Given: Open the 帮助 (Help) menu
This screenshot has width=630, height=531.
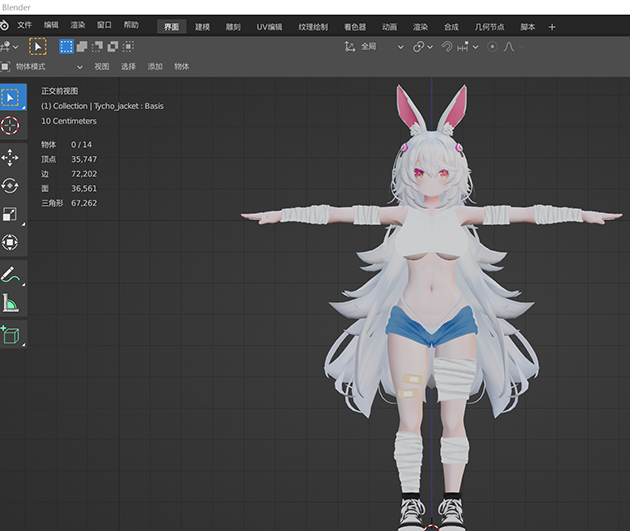Looking at the screenshot, I should [131, 25].
